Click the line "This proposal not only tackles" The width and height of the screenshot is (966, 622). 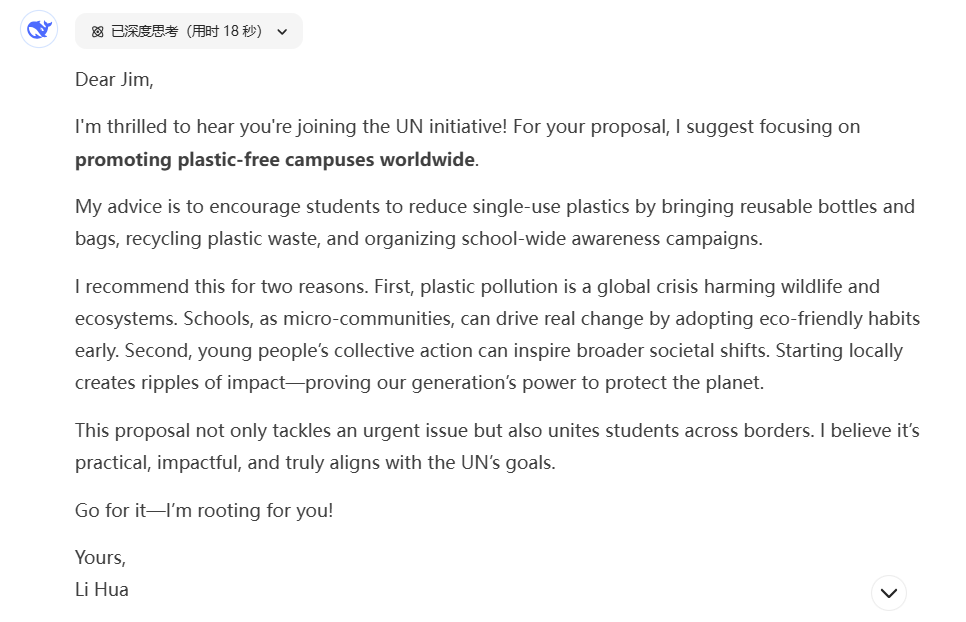point(497,430)
